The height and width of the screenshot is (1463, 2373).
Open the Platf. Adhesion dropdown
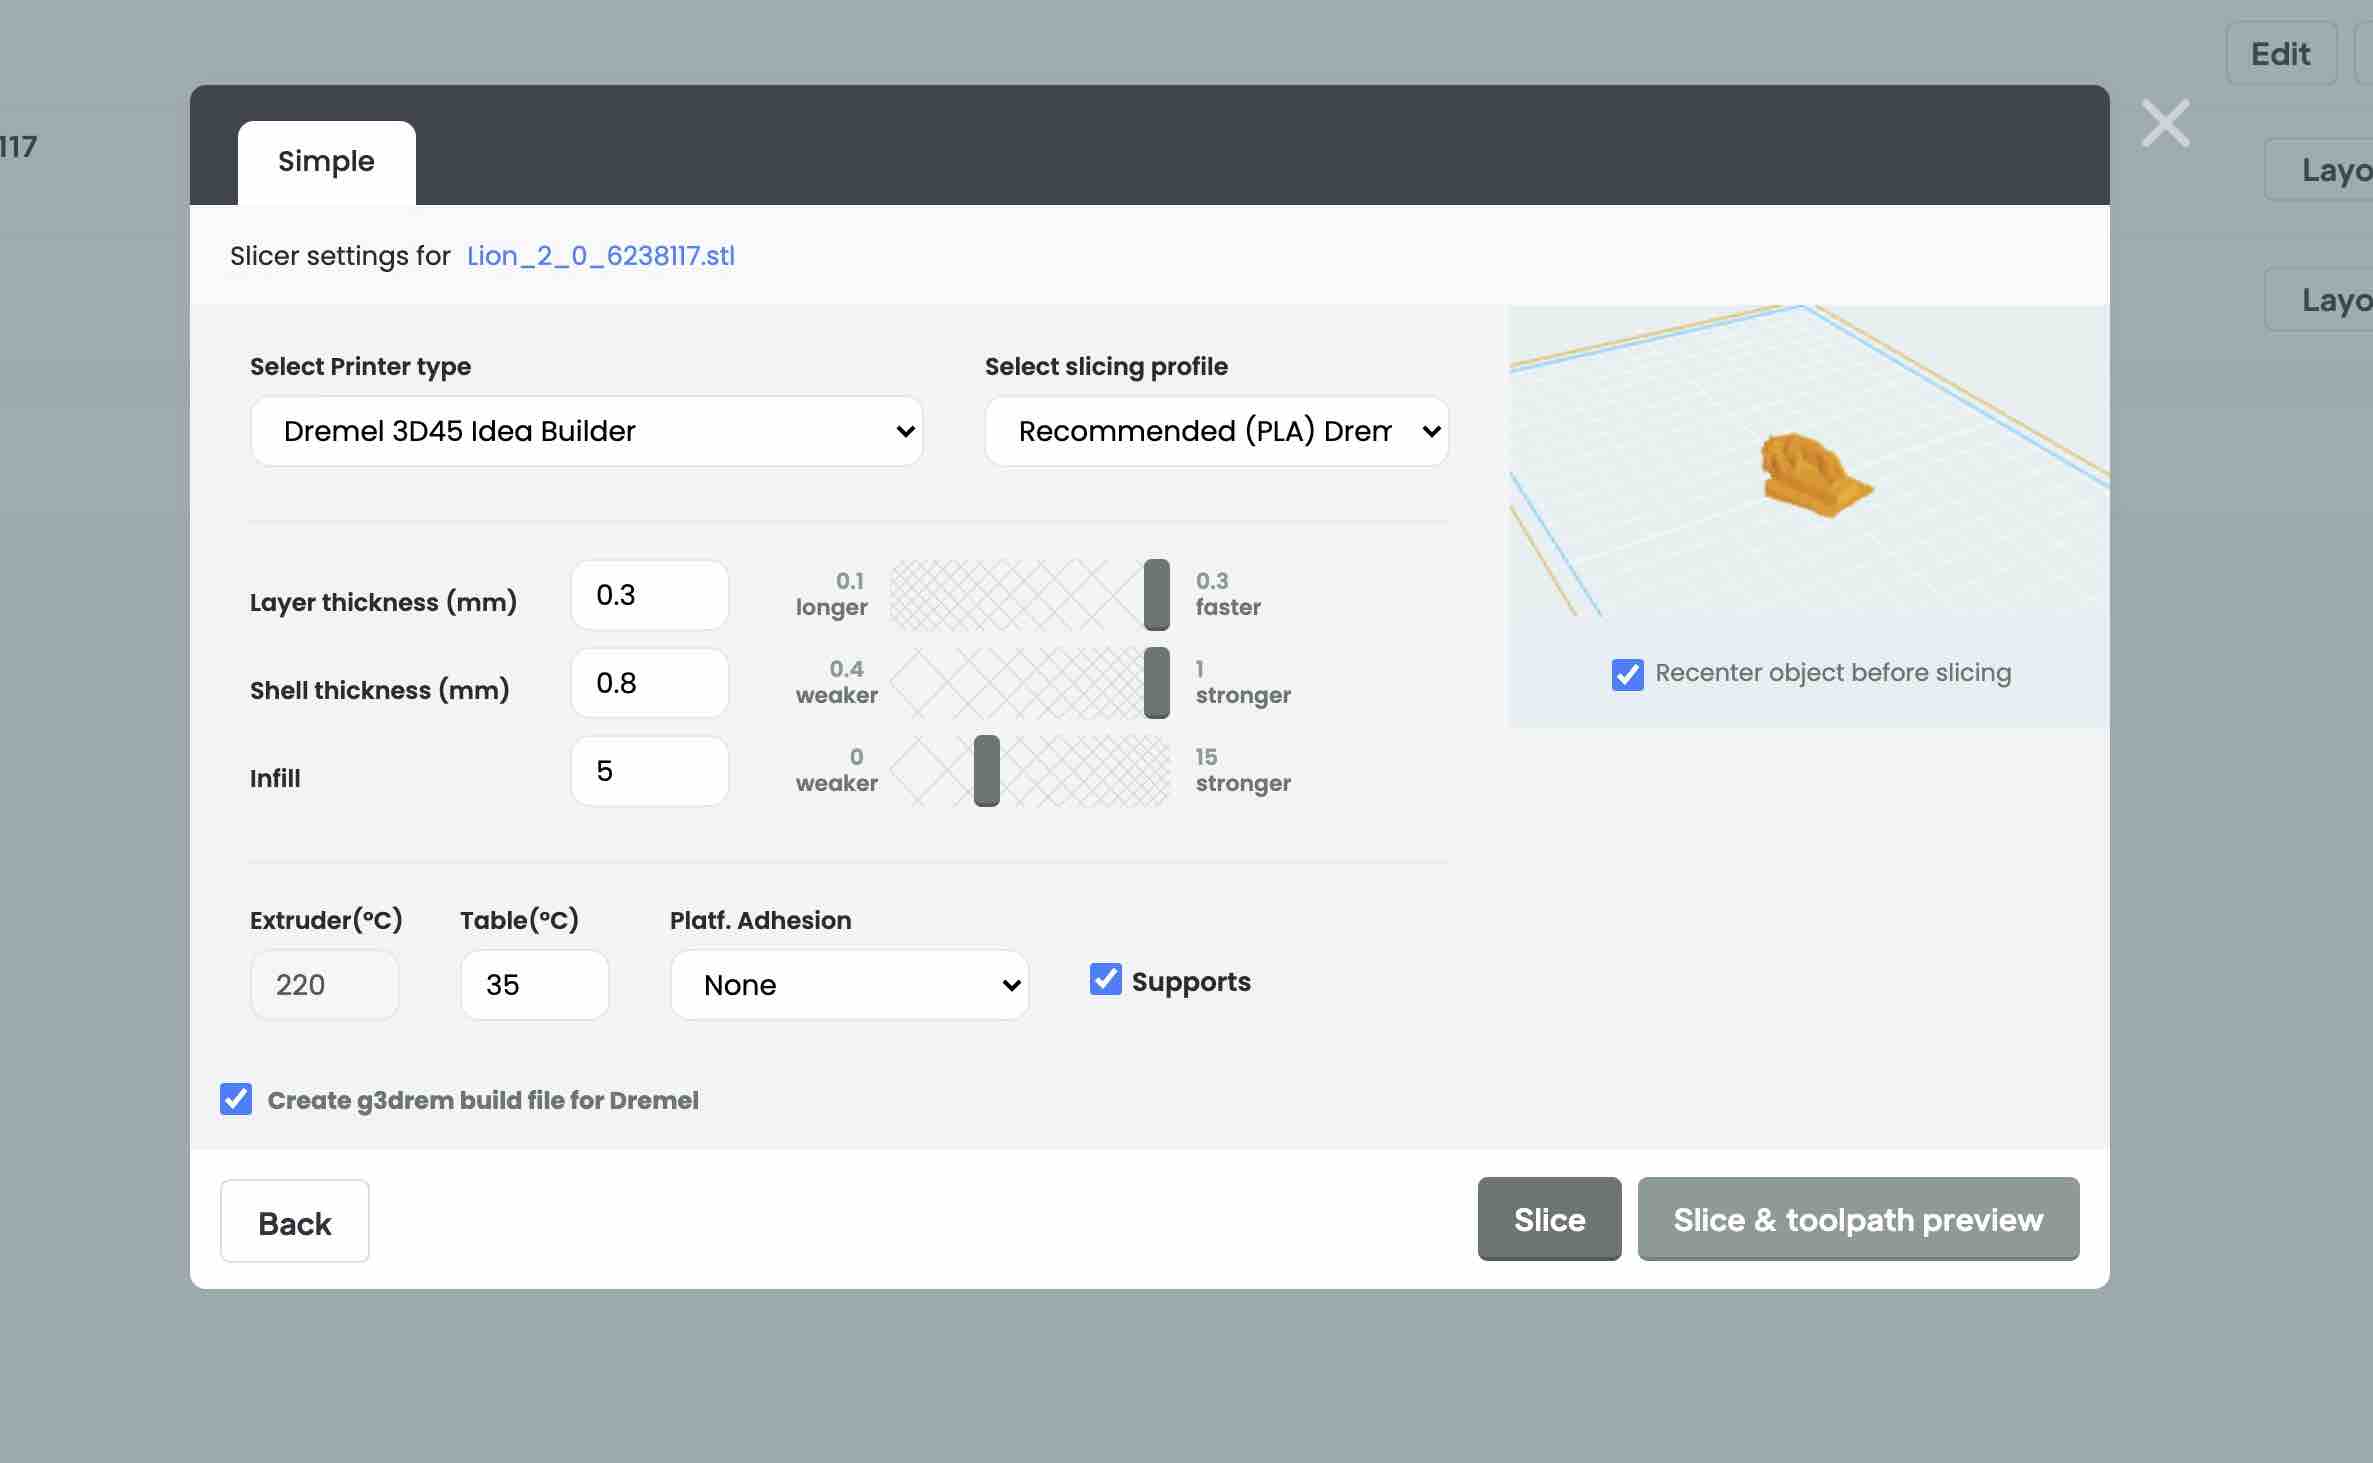tap(849, 985)
